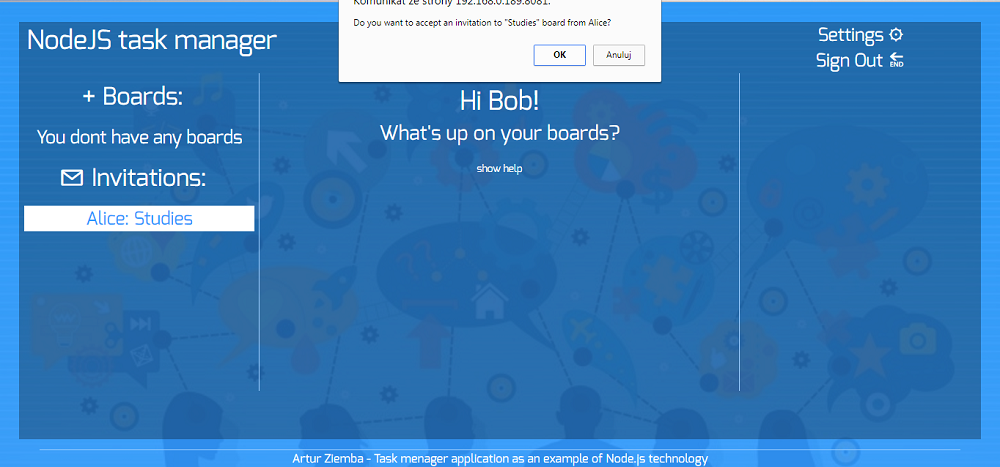The image size is (1000, 467).
Task: Click the camera icon in the background
Action: click(x=916, y=340)
